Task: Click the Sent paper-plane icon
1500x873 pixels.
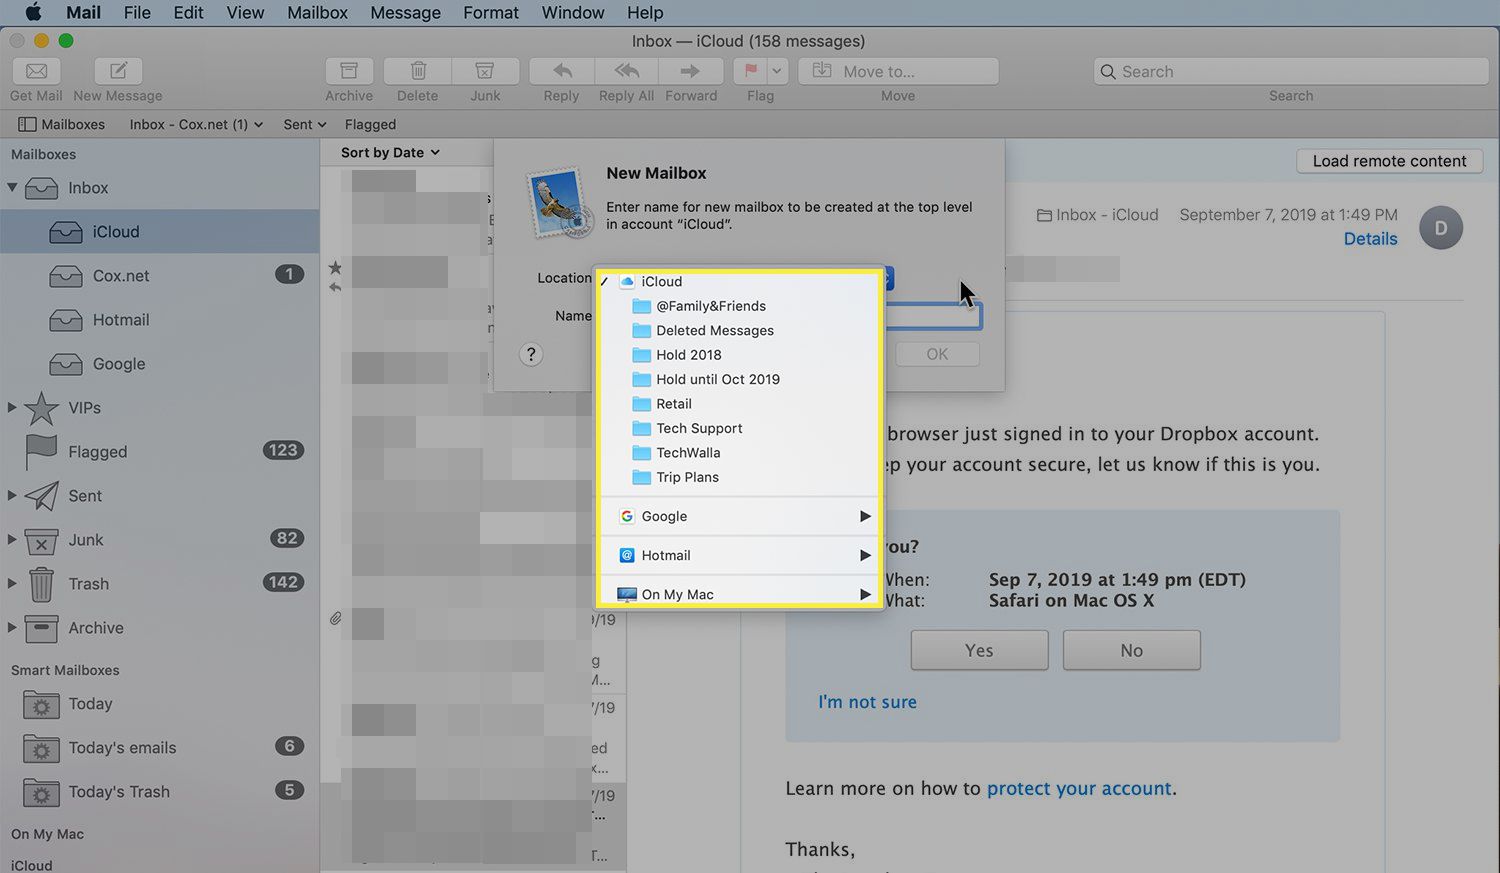Action: coord(41,495)
